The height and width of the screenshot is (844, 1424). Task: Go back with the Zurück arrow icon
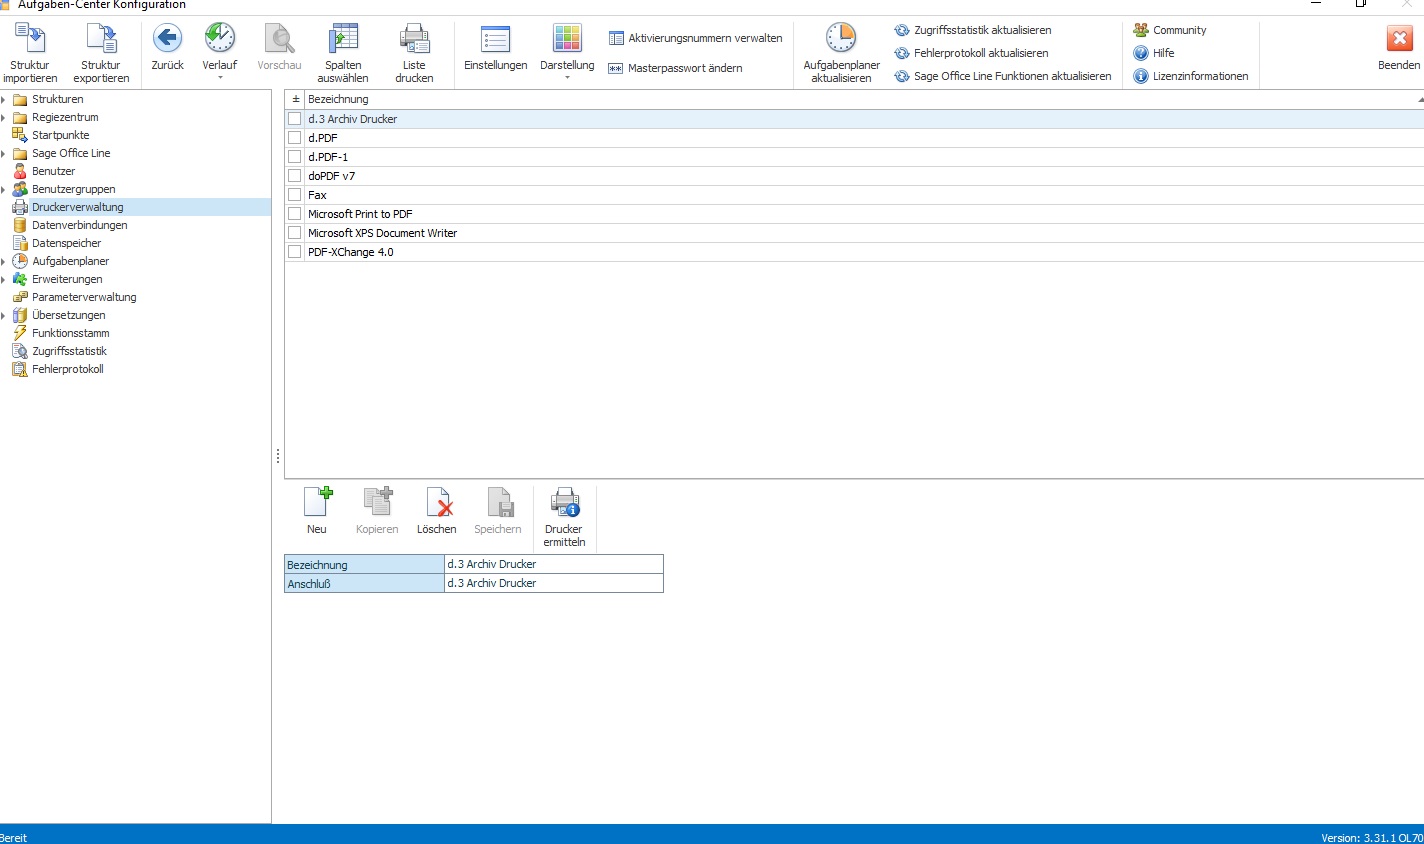[x=167, y=39]
